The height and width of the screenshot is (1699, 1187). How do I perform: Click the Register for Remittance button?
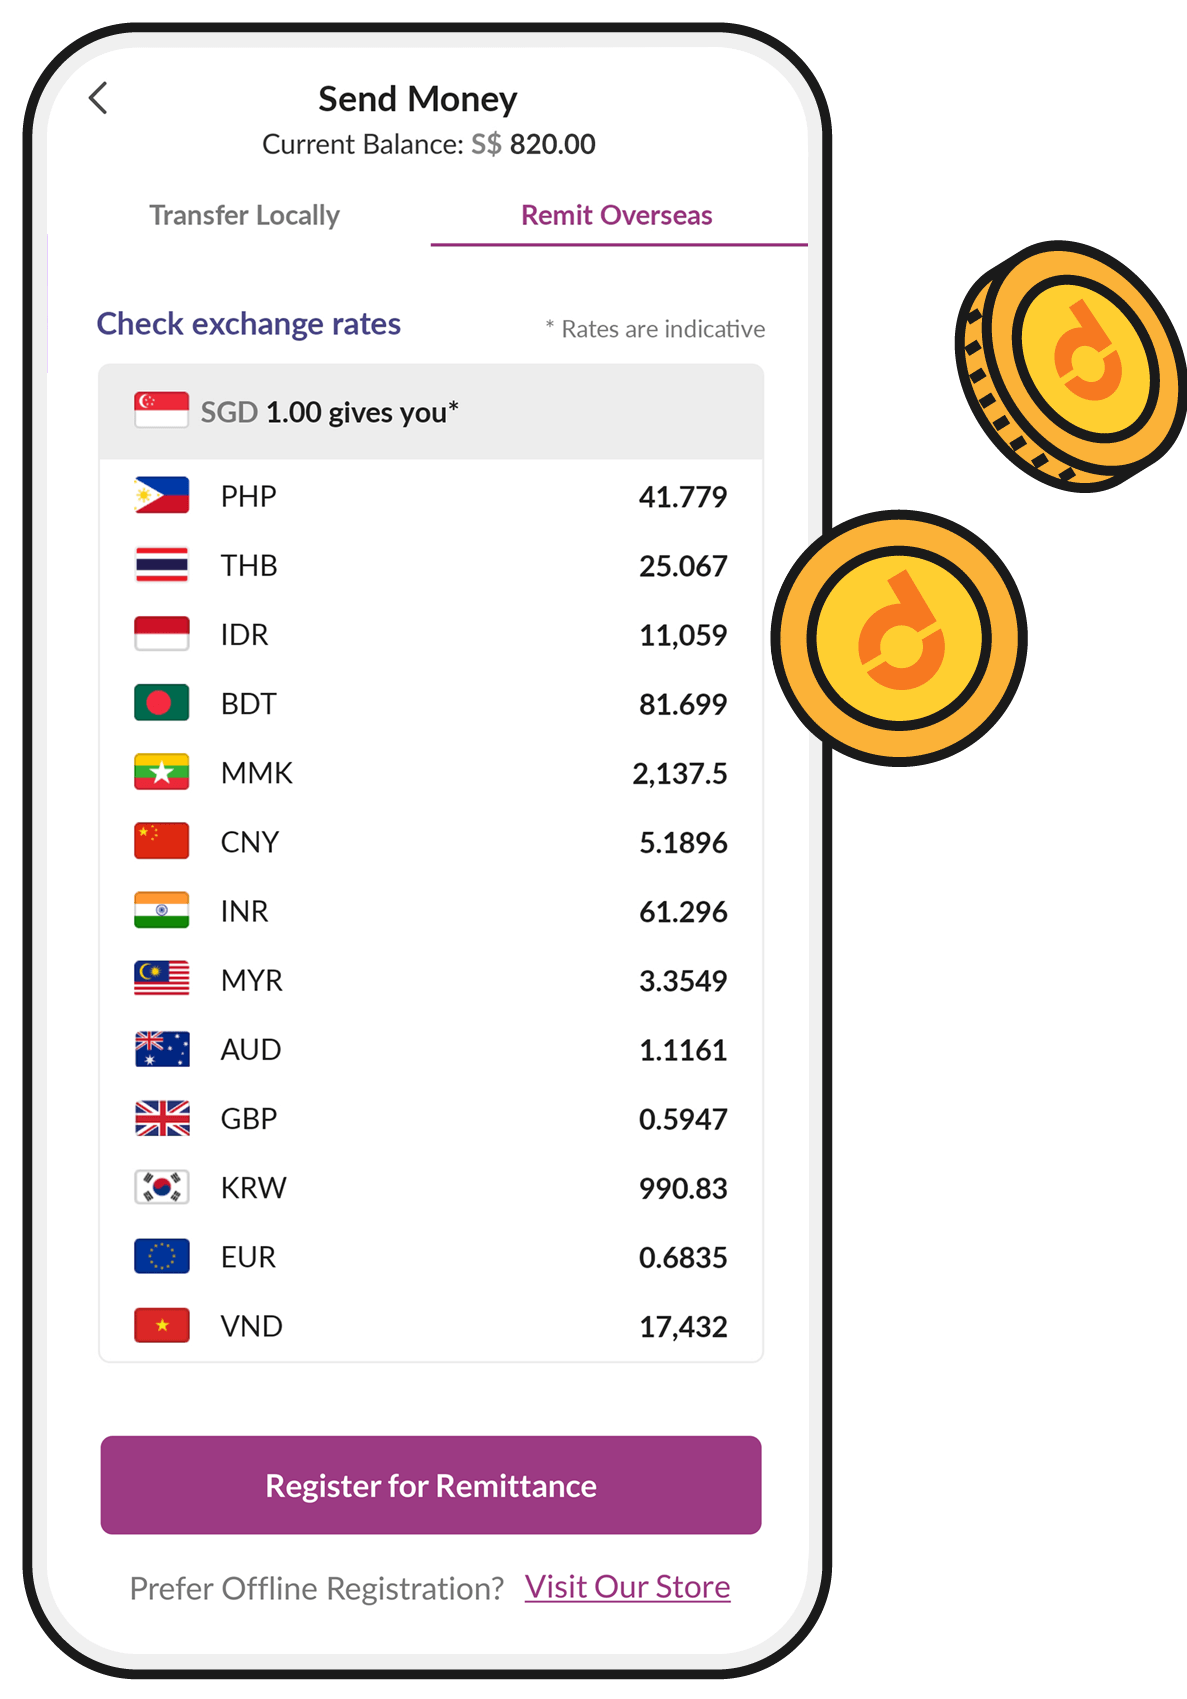pyautogui.click(x=431, y=1485)
